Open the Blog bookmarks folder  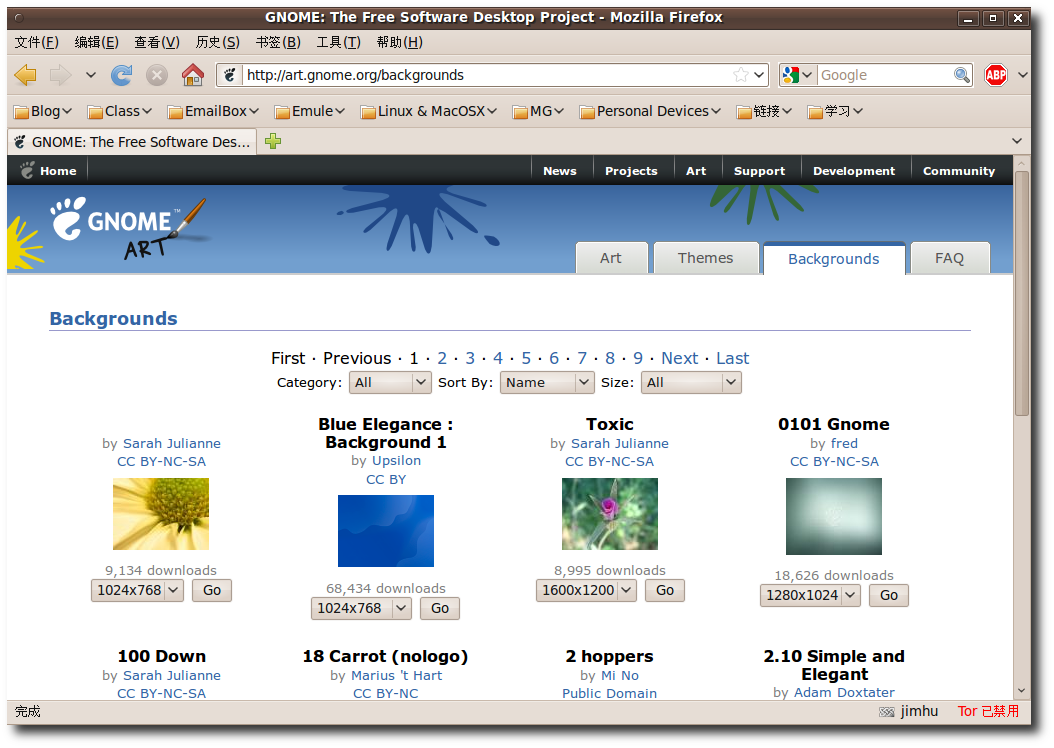coord(42,111)
